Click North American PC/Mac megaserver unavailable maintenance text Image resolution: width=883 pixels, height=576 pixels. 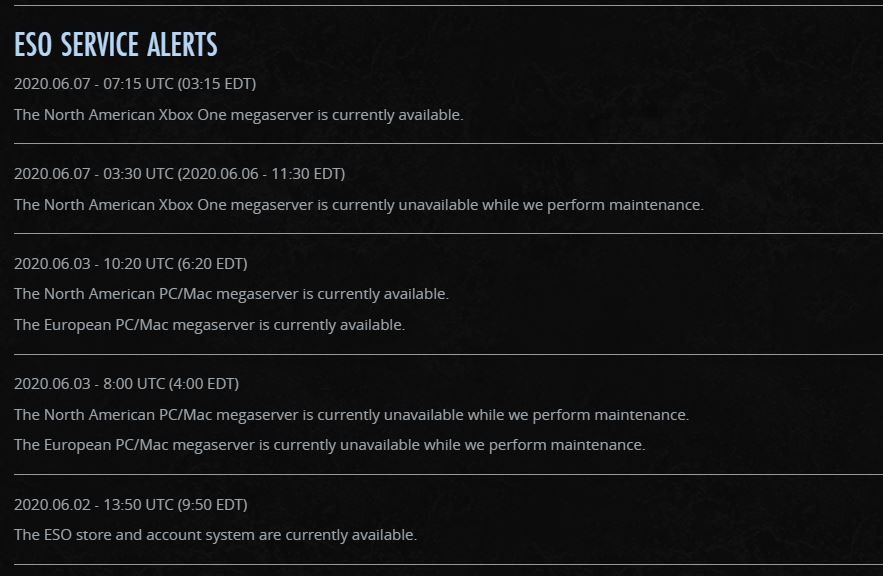click(352, 415)
